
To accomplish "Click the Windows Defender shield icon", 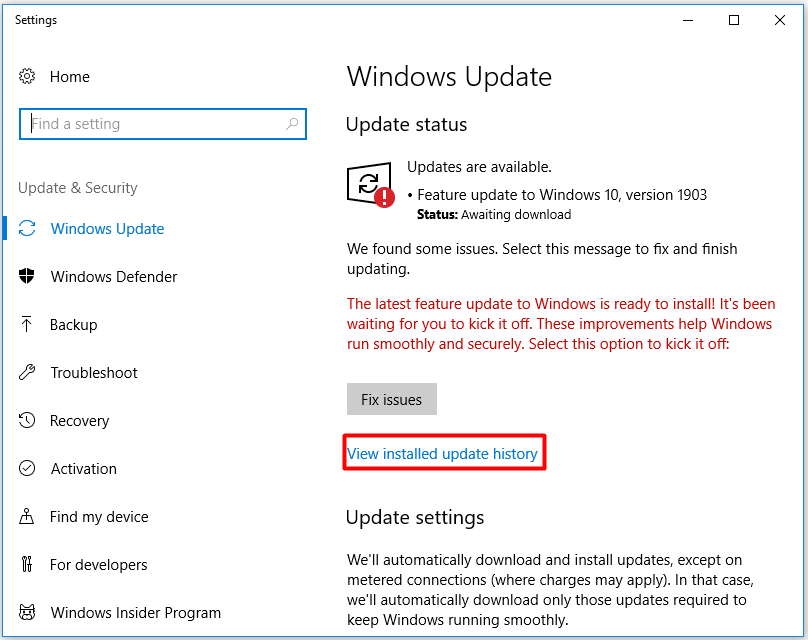I will [x=27, y=276].
